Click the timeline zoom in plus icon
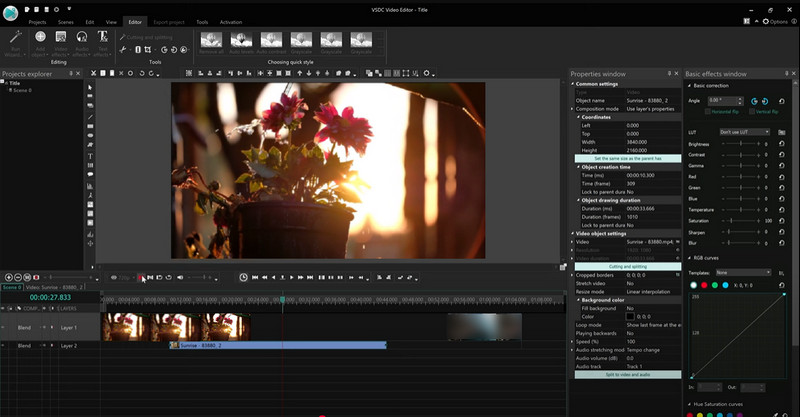The image size is (800, 417). tap(9, 277)
